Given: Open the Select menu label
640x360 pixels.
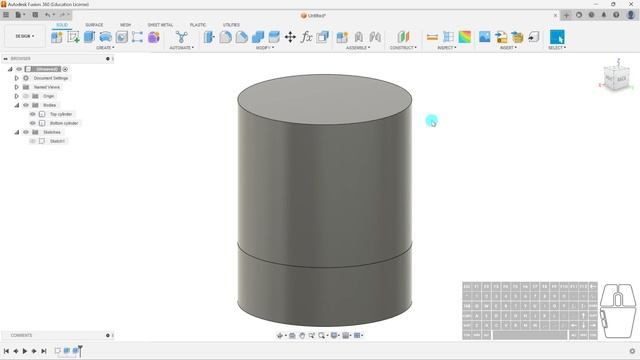Looking at the screenshot, I should pyautogui.click(x=557, y=48).
